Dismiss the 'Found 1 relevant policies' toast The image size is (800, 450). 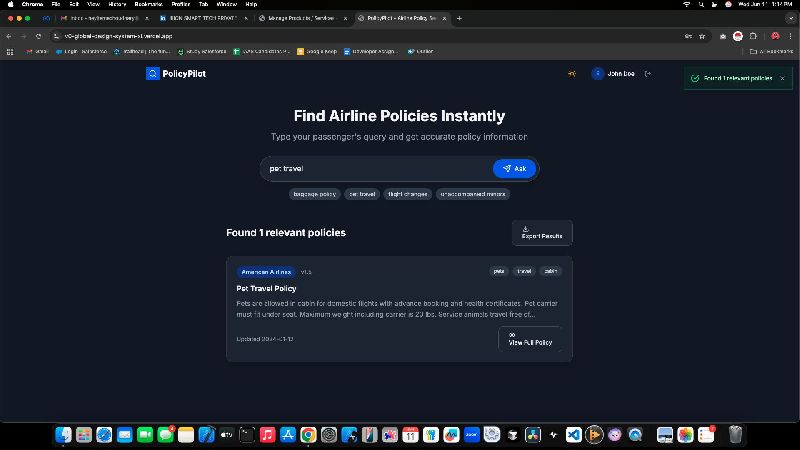782,77
